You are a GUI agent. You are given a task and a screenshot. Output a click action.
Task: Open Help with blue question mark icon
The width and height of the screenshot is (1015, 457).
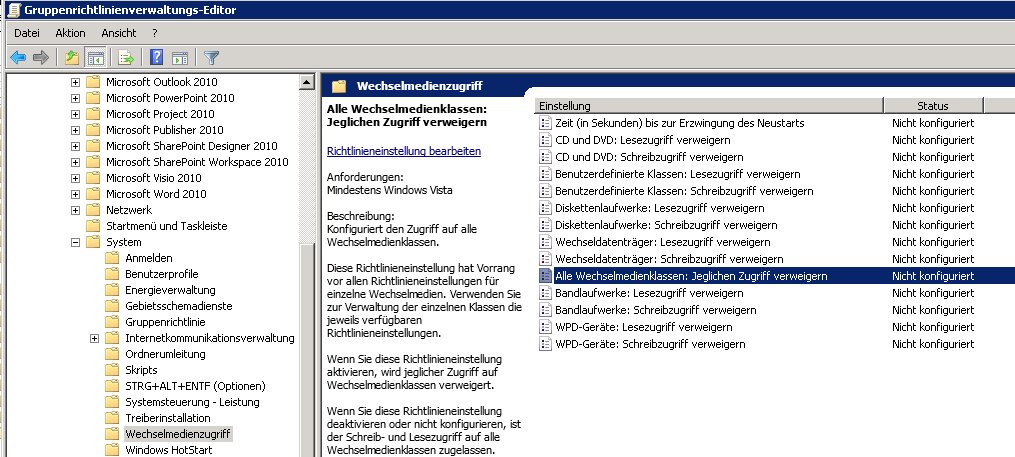pyautogui.click(x=157, y=57)
